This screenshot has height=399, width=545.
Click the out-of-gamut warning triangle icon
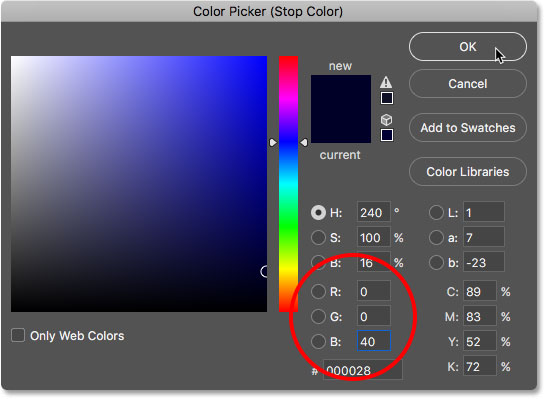point(386,82)
